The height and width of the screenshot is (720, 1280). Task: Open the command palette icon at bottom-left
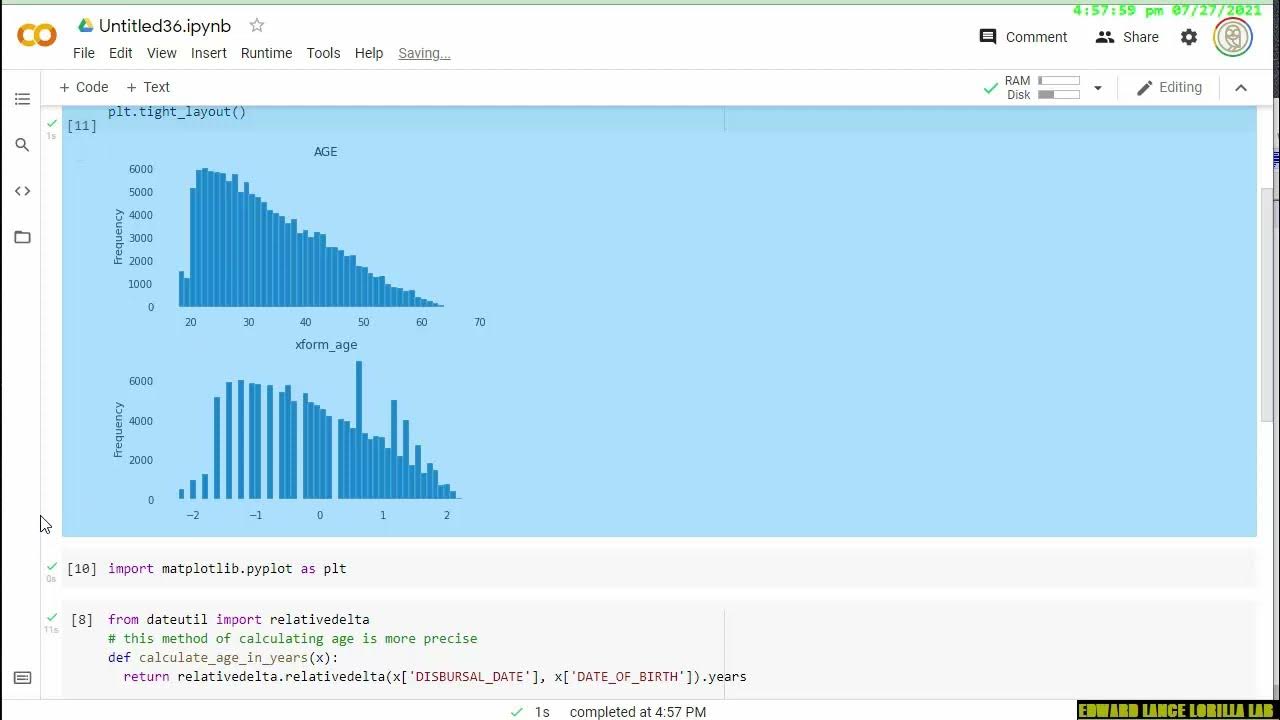pos(22,678)
